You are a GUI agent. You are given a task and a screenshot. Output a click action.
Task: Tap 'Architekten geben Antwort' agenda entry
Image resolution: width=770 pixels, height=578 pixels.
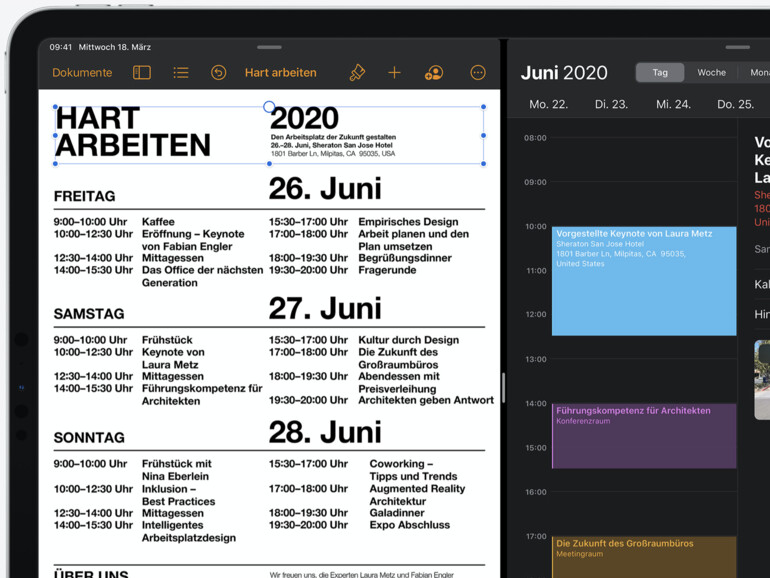point(426,401)
